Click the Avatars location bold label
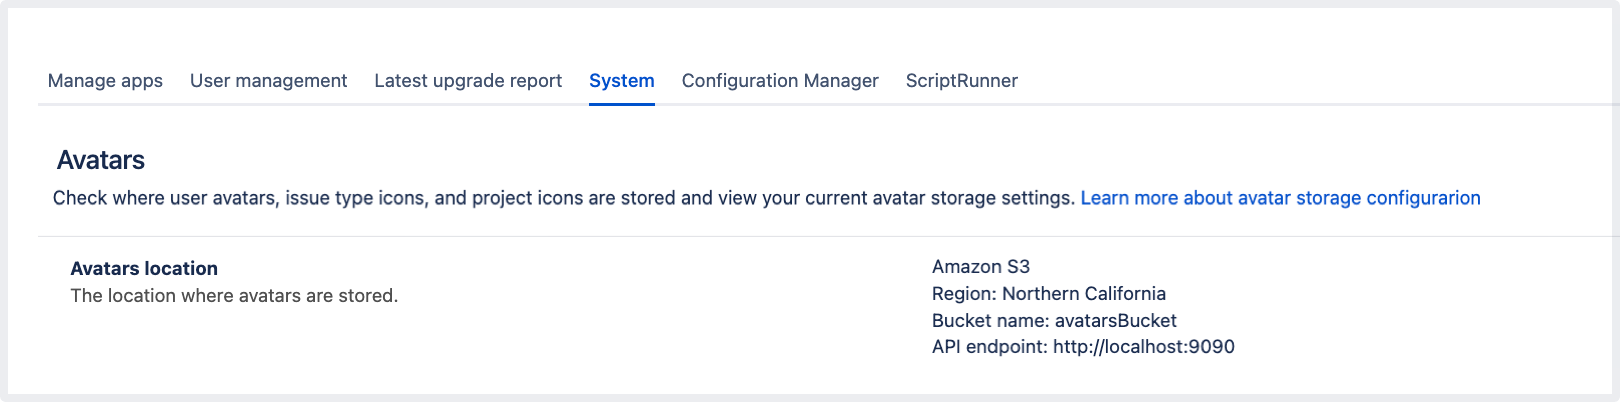Screen dimensions: 1620x402 coord(144,268)
